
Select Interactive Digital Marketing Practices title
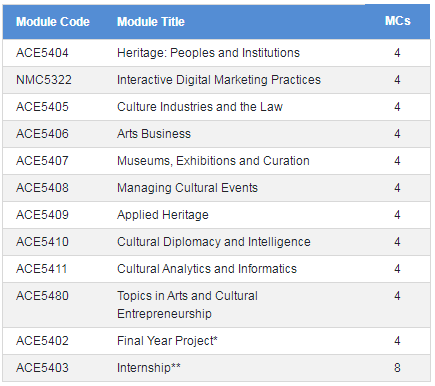tap(219, 80)
